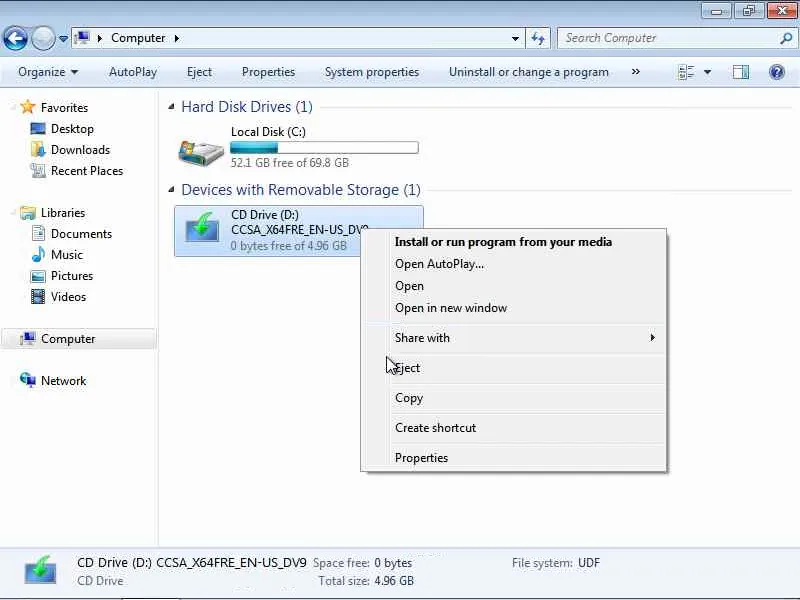Click the Libraries folder icon
Image resolution: width=800 pixels, height=600 pixels.
tap(28, 212)
